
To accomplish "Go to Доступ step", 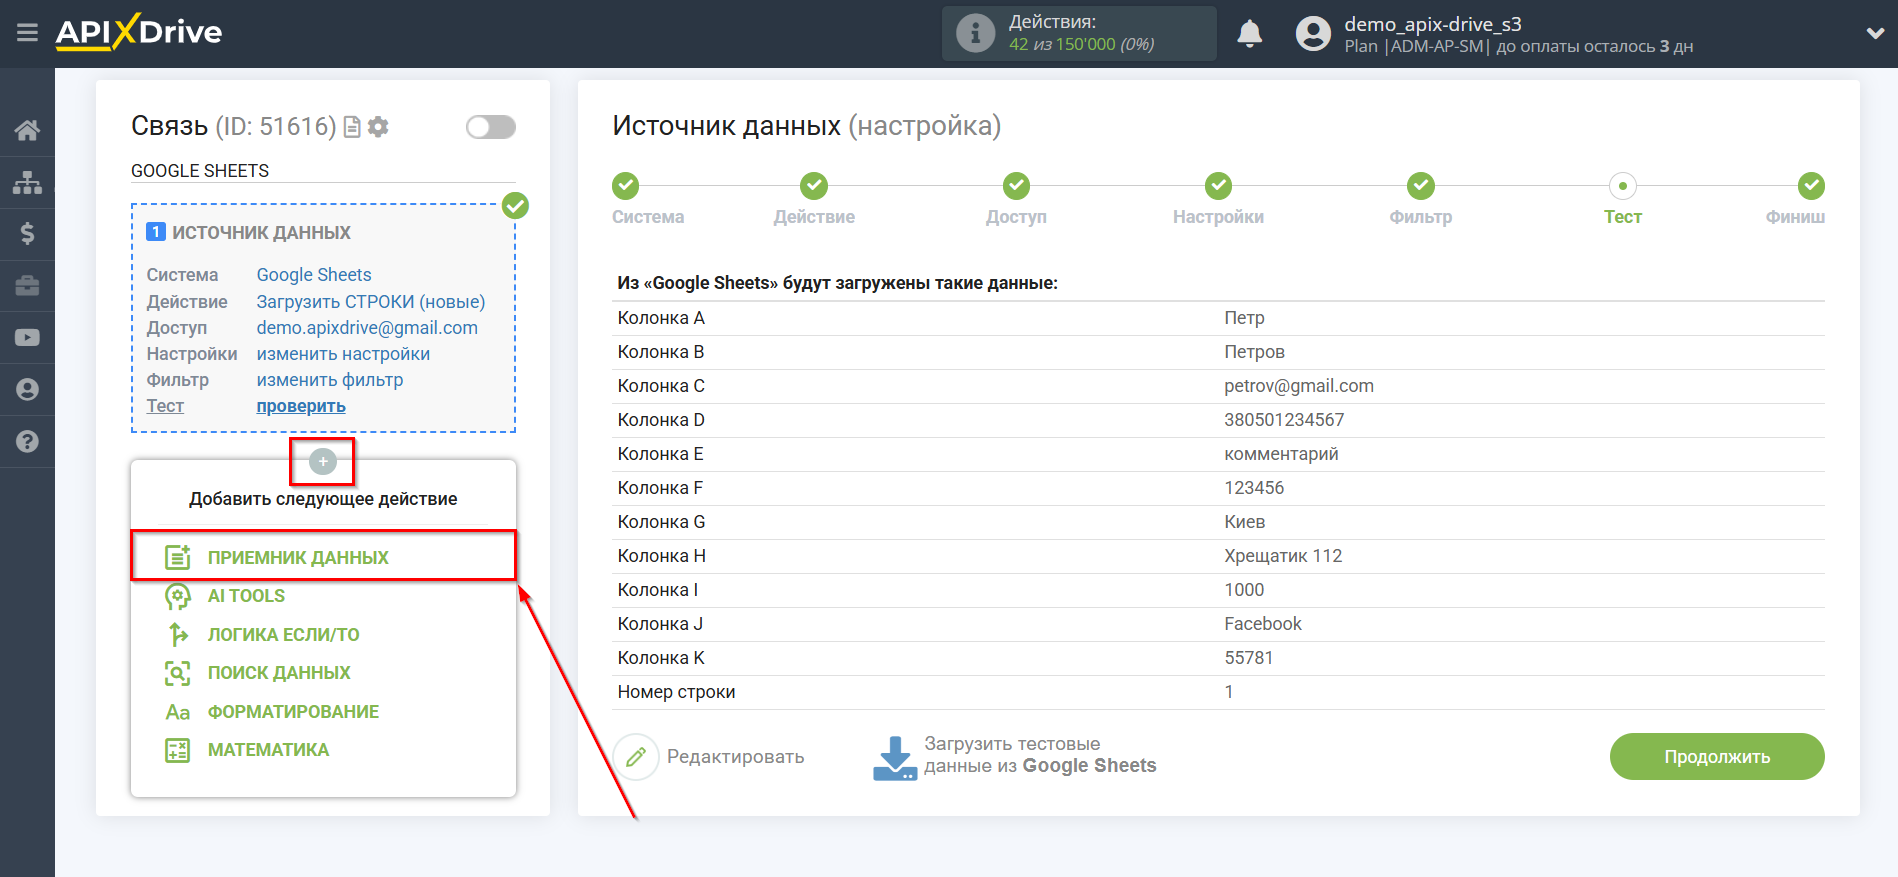I will [x=1016, y=186].
